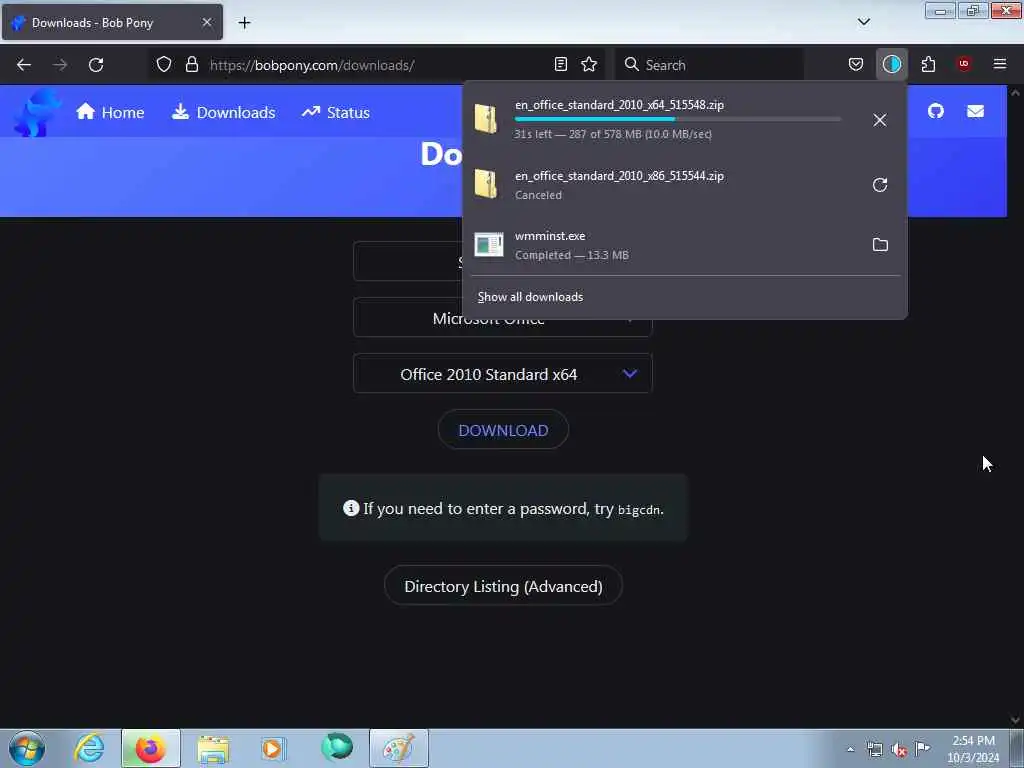Screen dimensions: 1024x768
Task: Open containing folder for wmminst.exe
Action: click(880, 245)
